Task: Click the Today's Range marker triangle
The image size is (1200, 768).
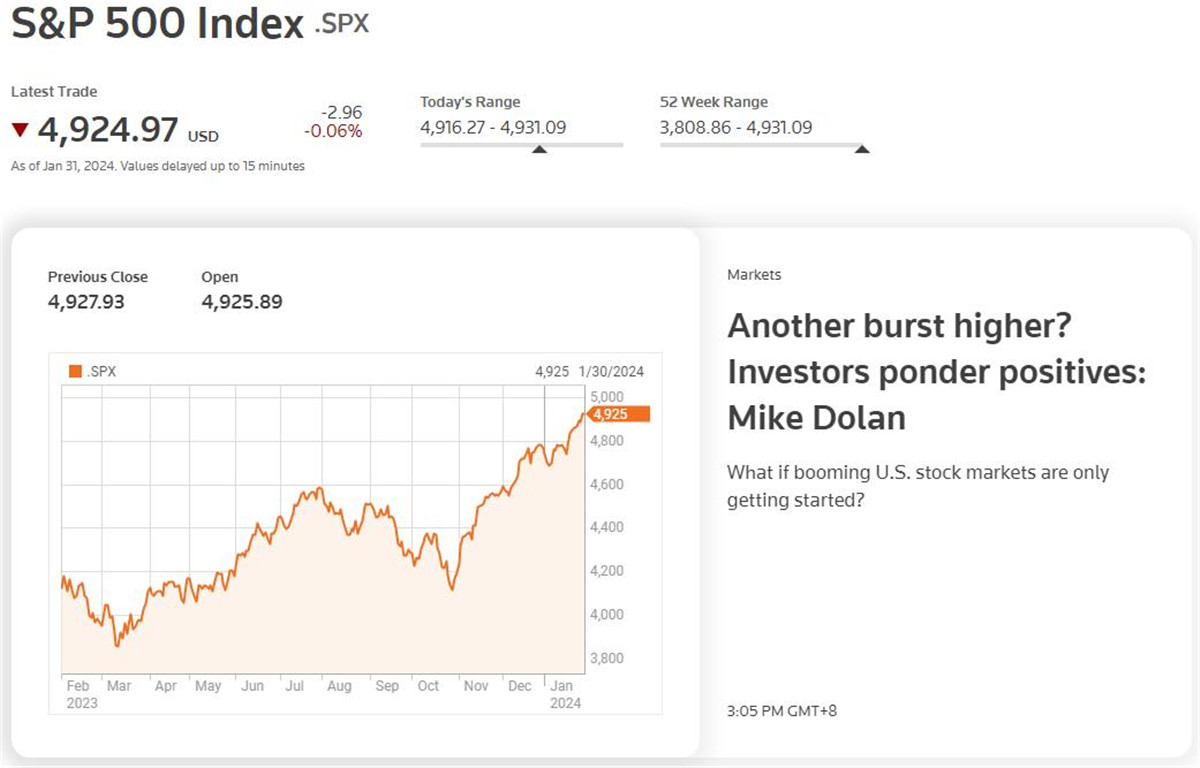Action: pyautogui.click(x=539, y=150)
